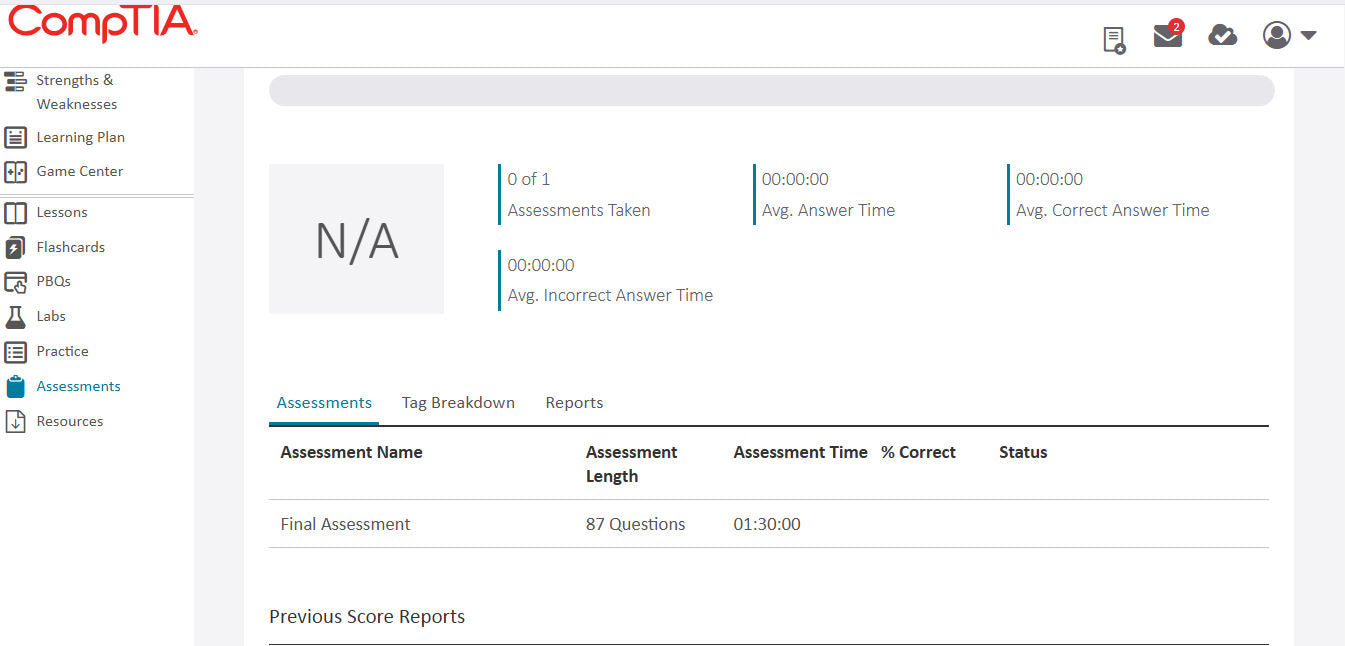Image resolution: width=1345 pixels, height=646 pixels.
Task: Select the Resources download icon
Action: coord(15,420)
